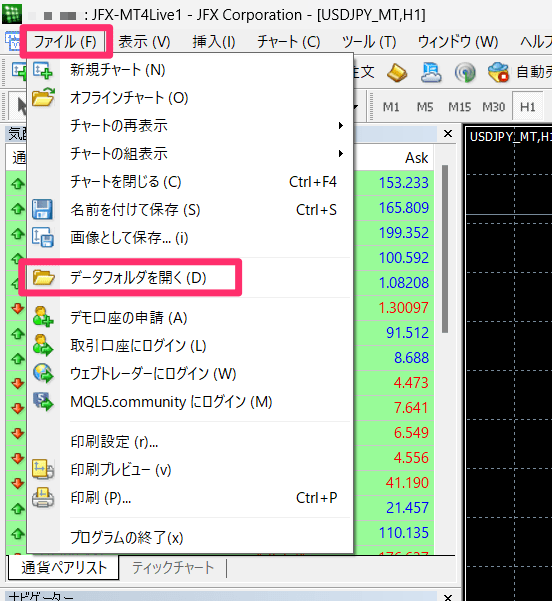
Task: Expand チャートの組表示 submenu arrow
Action: 340,154
